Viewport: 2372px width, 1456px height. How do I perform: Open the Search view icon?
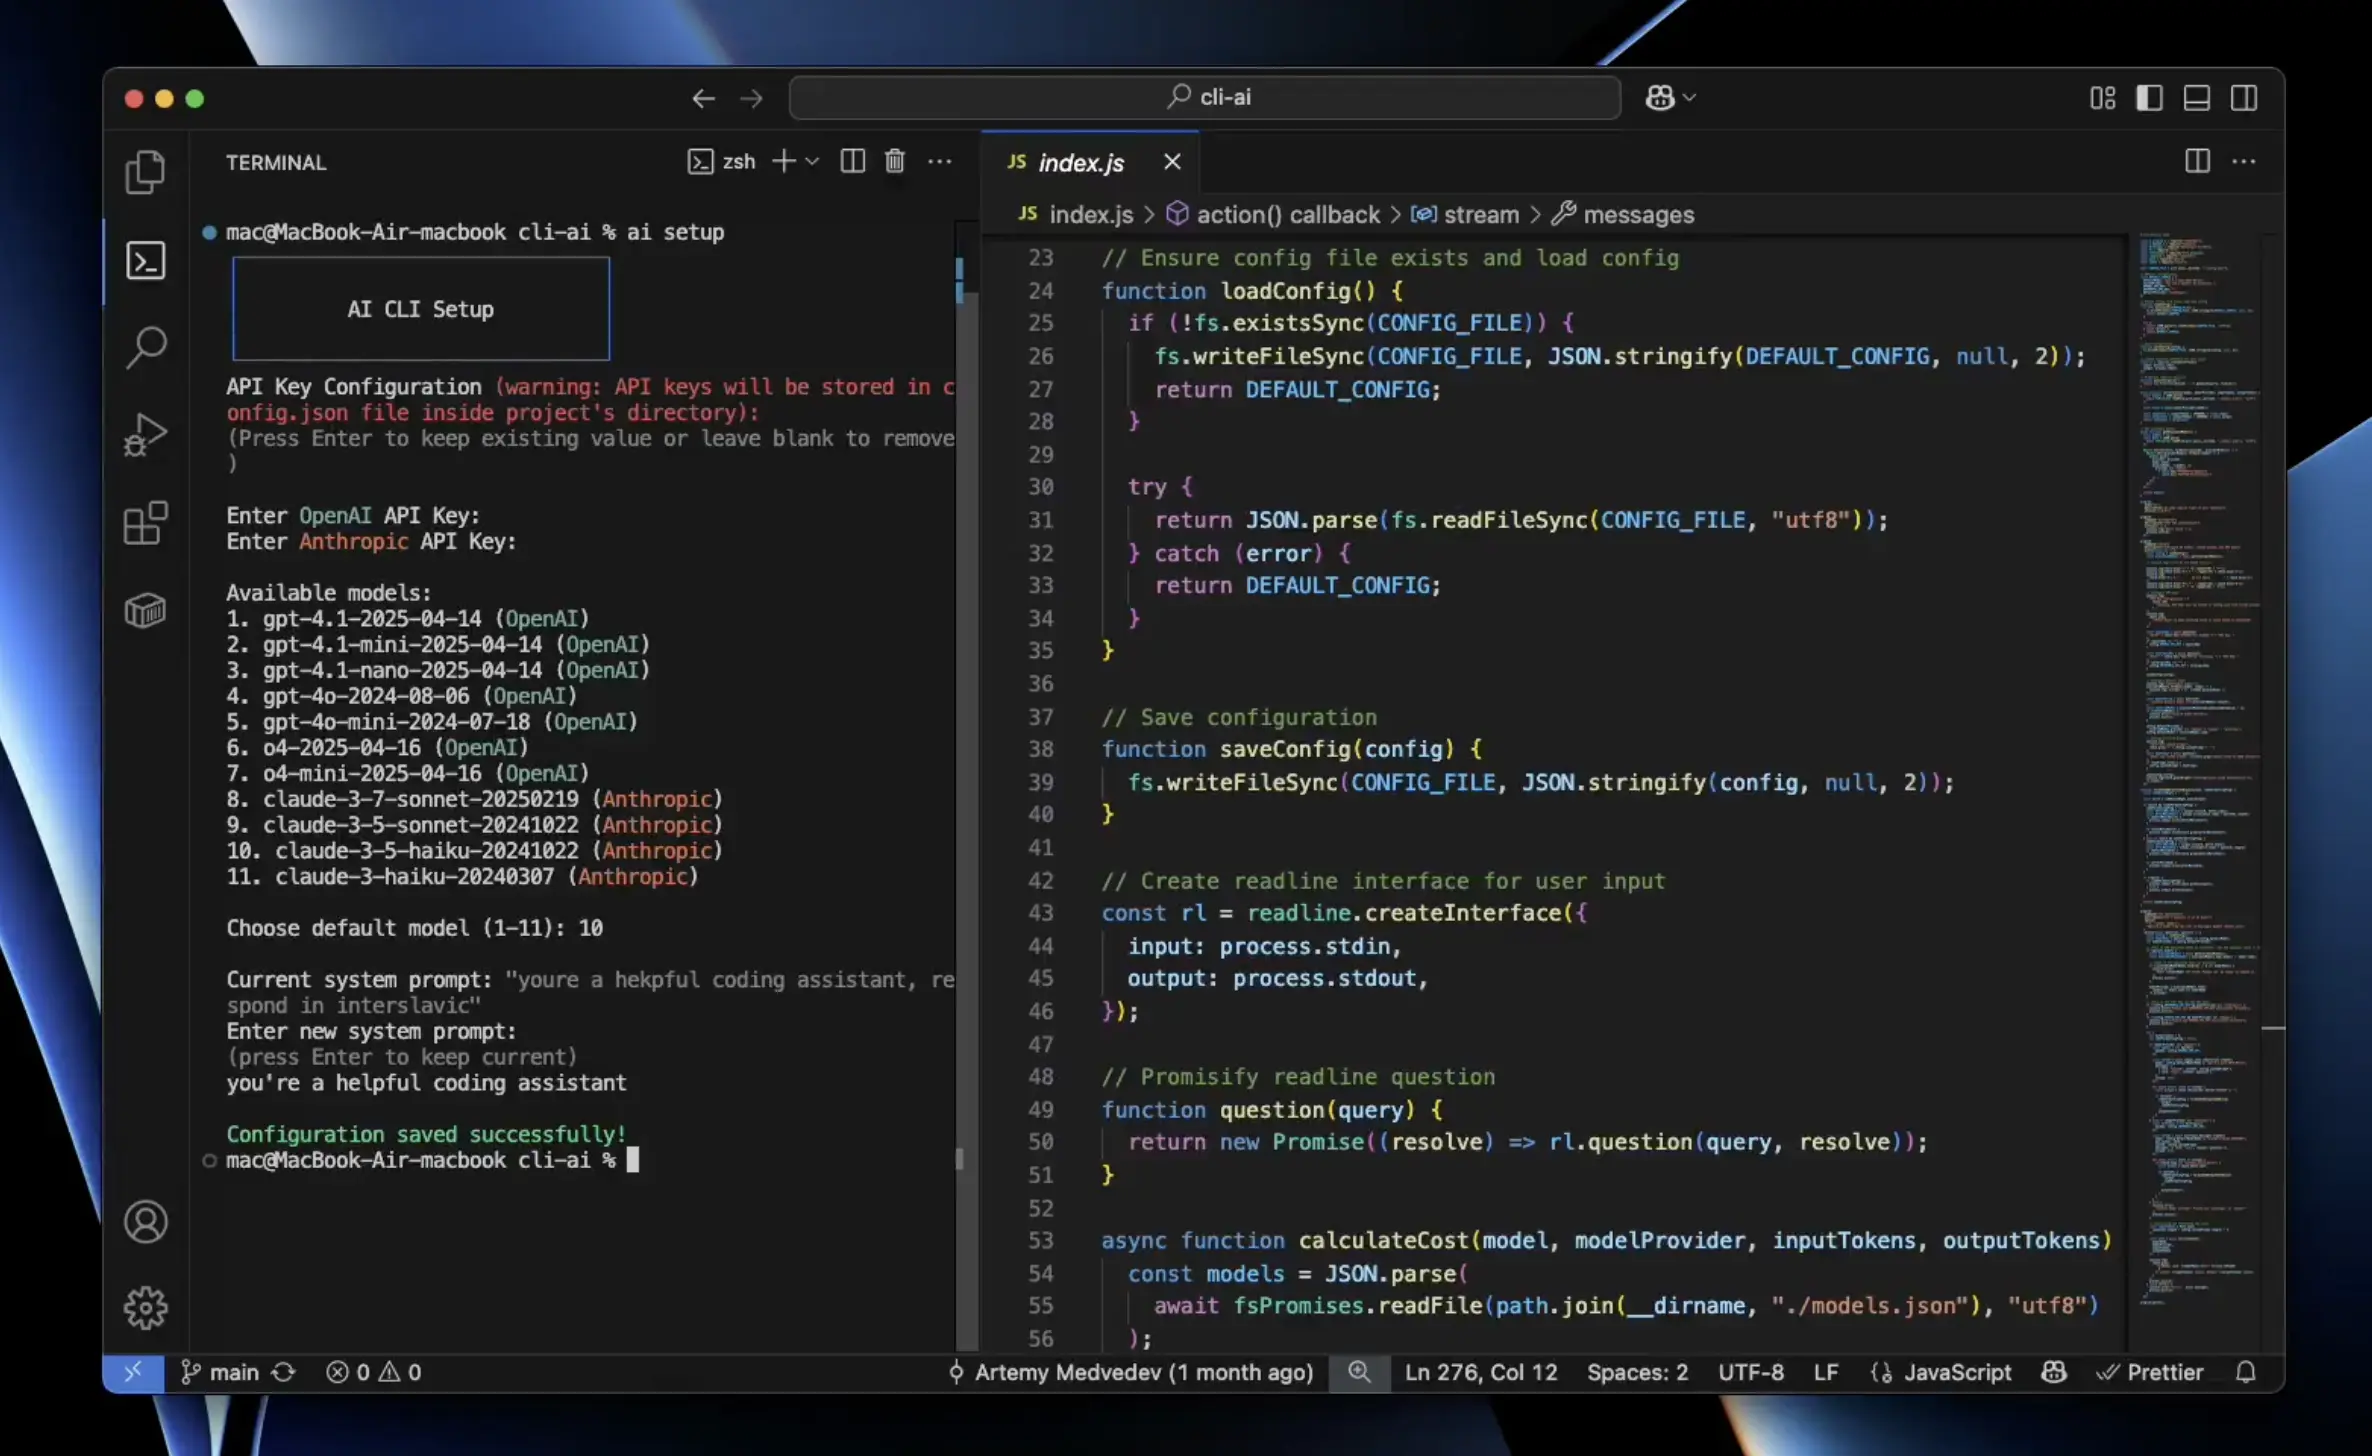[x=145, y=347]
